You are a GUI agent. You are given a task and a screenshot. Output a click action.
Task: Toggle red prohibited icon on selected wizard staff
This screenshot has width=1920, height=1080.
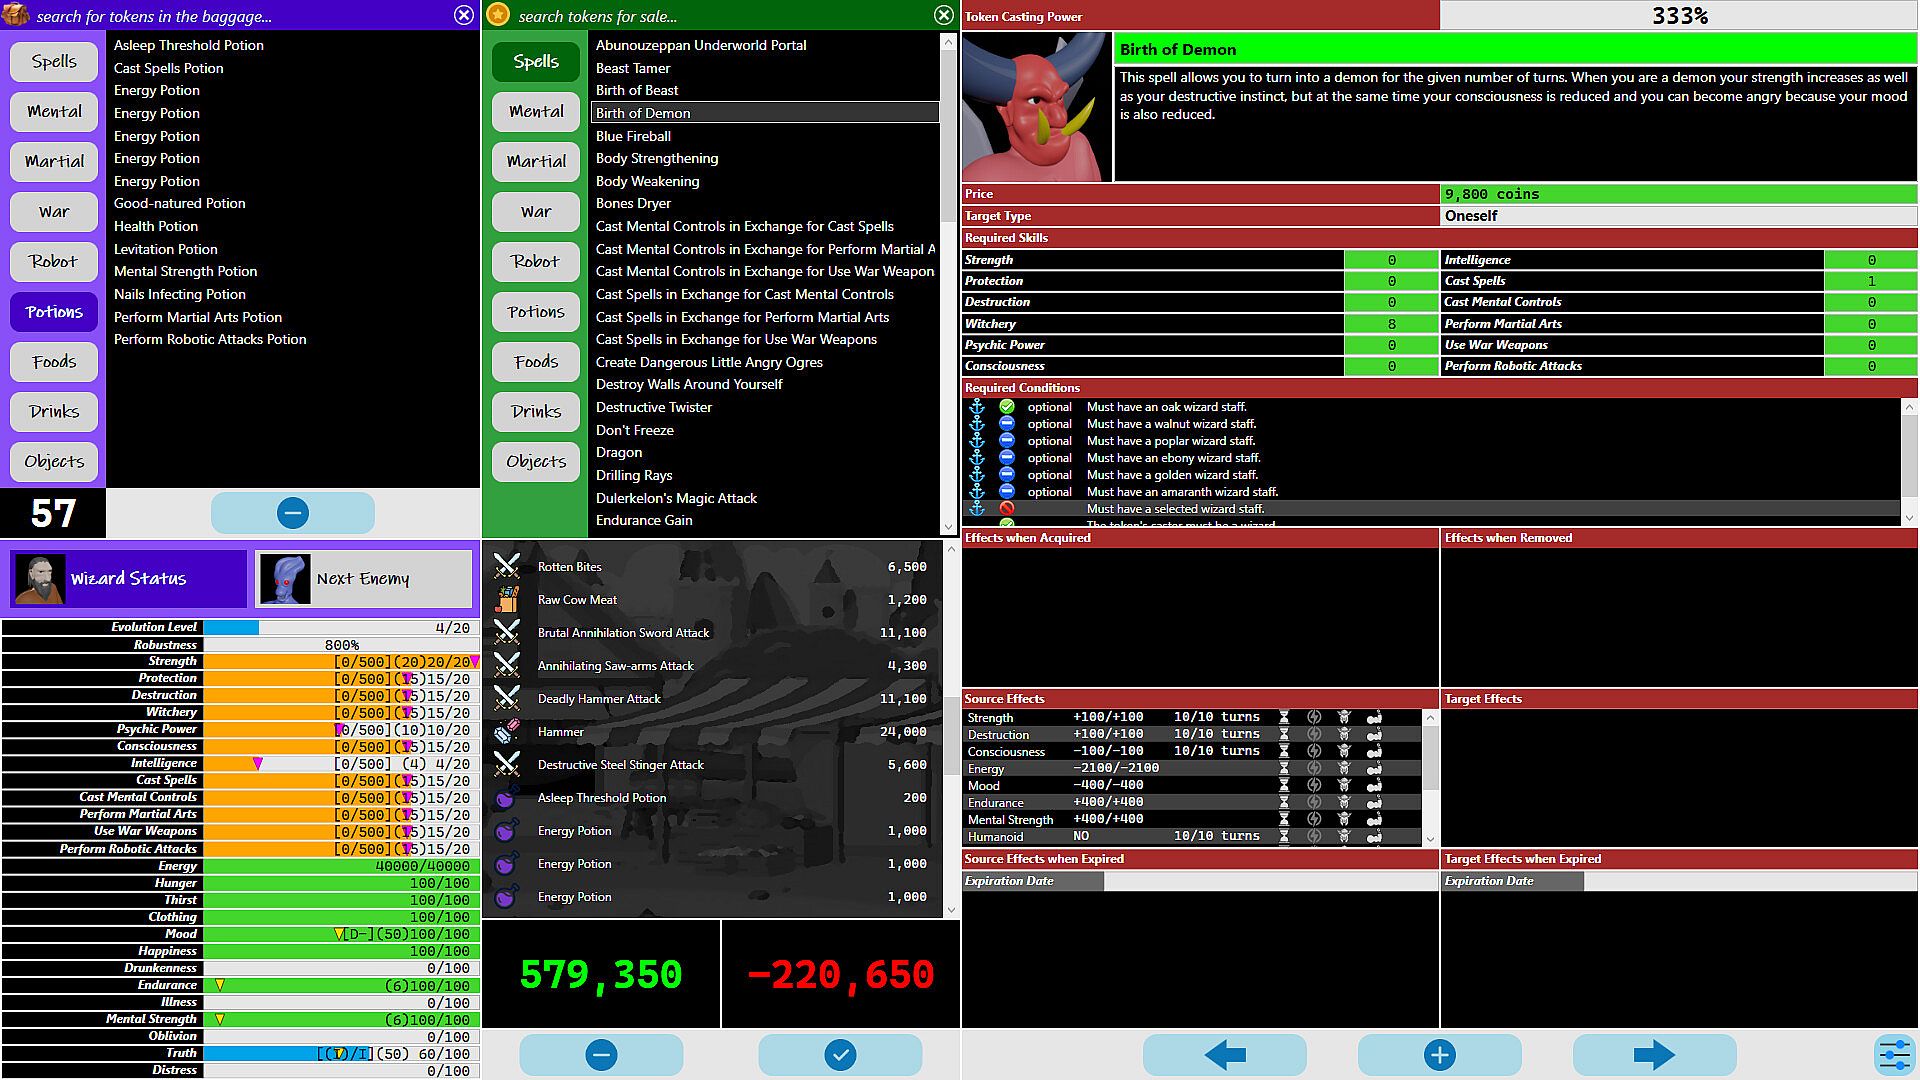coord(1007,509)
